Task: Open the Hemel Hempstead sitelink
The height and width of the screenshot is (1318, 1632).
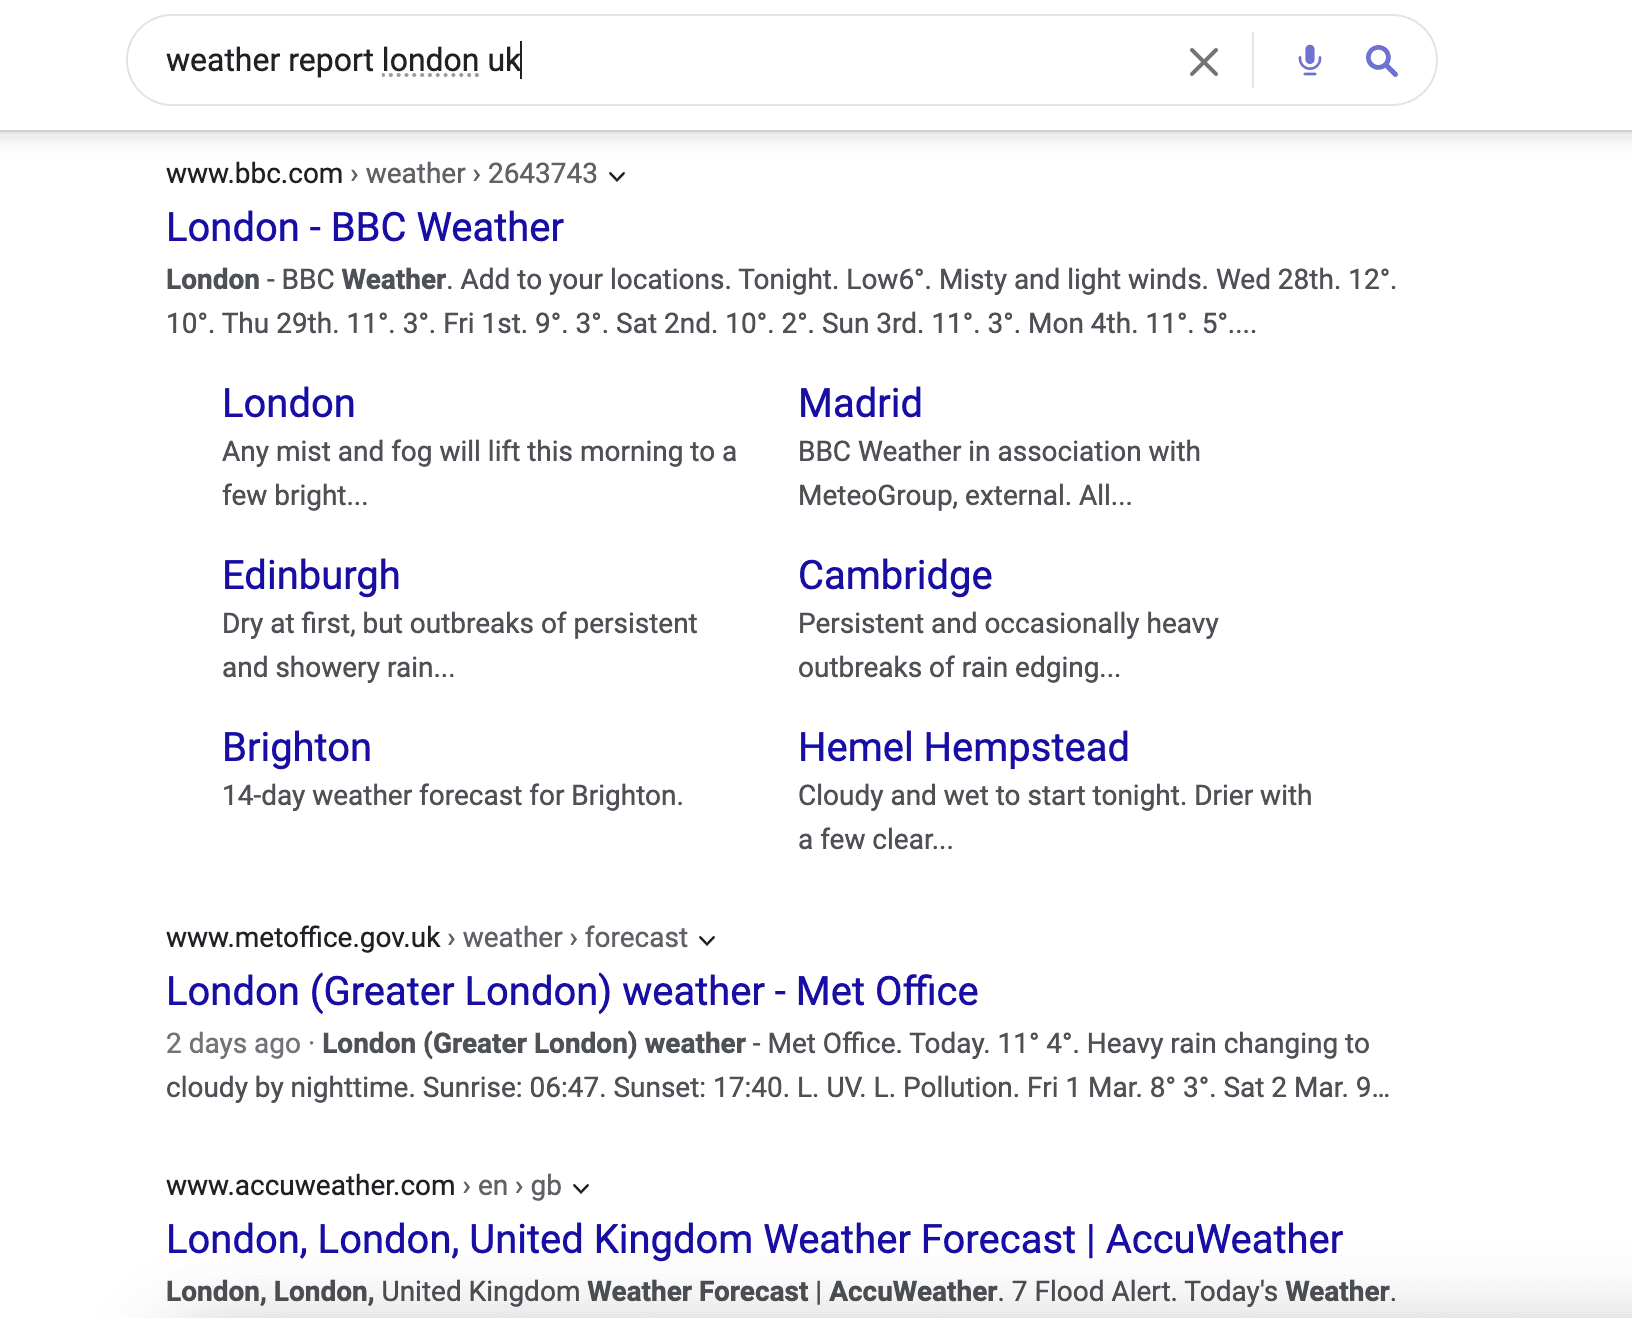Action: pyautogui.click(x=963, y=748)
